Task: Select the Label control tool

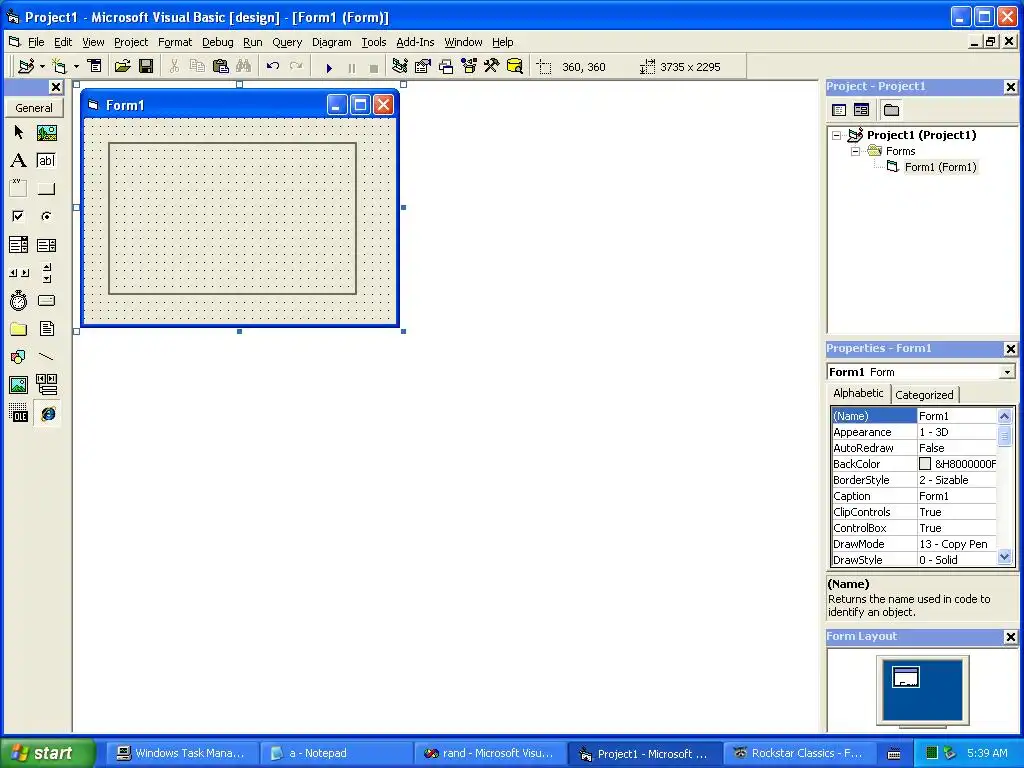Action: [18, 161]
